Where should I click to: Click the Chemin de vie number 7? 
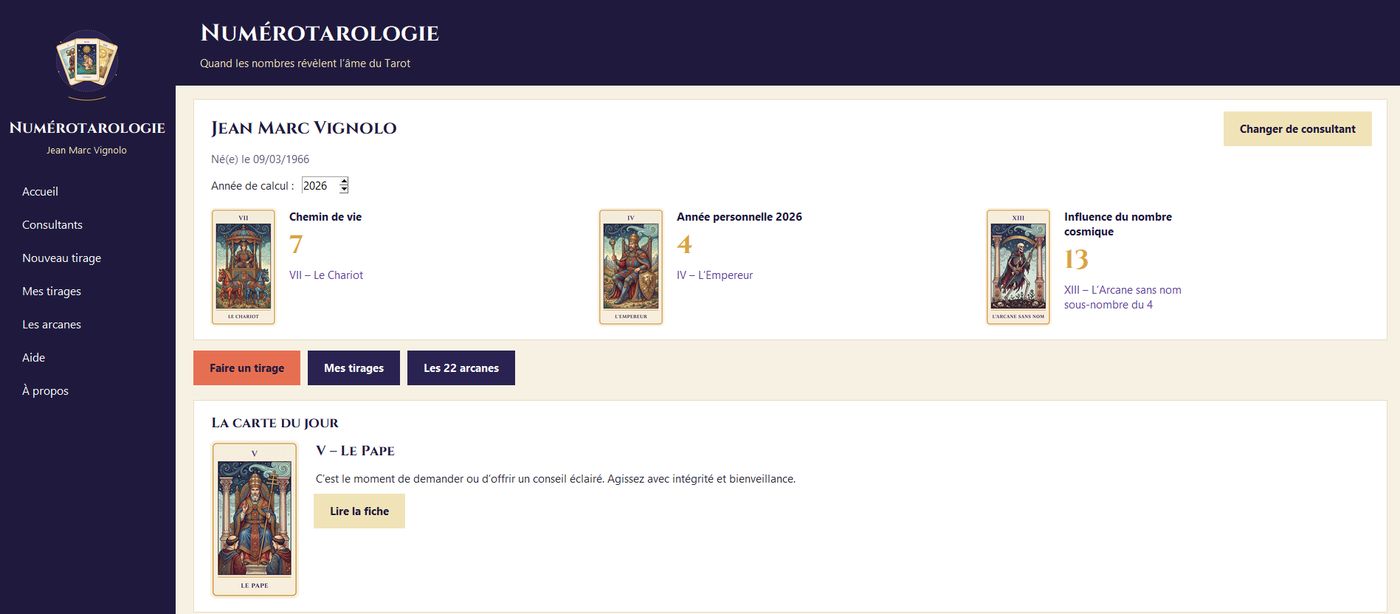[296, 245]
